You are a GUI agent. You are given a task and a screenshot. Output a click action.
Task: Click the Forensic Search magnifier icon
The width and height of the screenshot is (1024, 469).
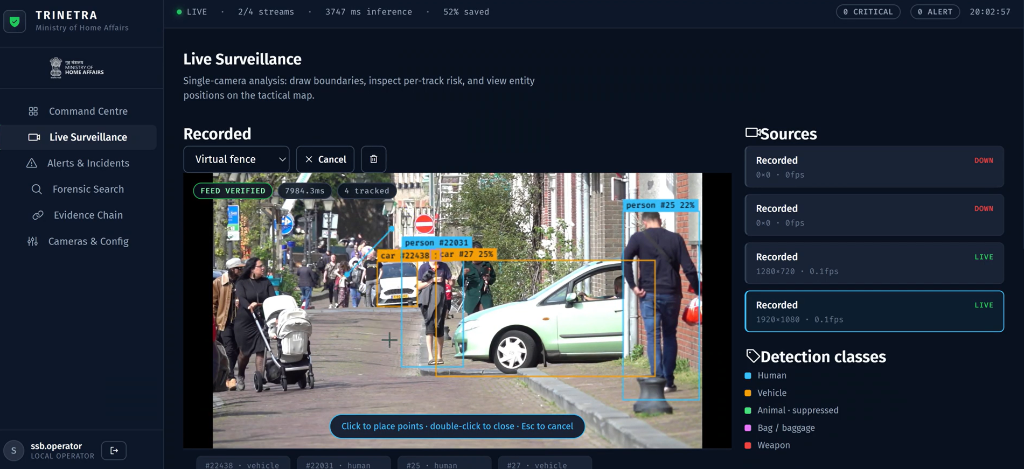[x=37, y=189]
